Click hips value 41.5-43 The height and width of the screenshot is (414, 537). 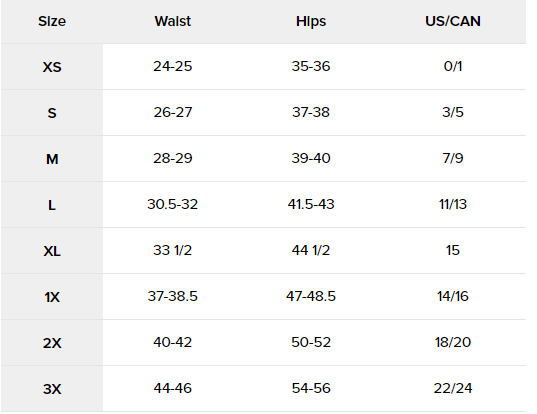click(311, 204)
